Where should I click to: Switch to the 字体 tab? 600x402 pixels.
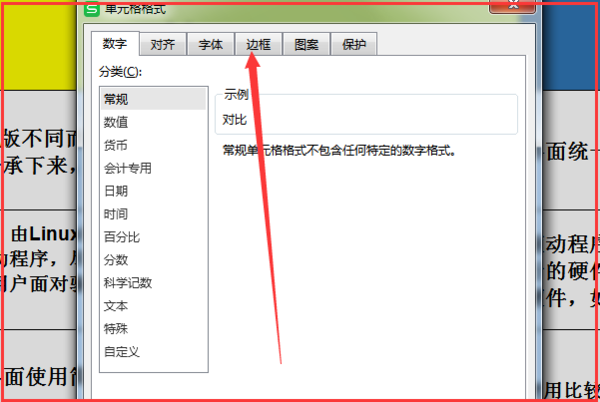[x=210, y=44]
